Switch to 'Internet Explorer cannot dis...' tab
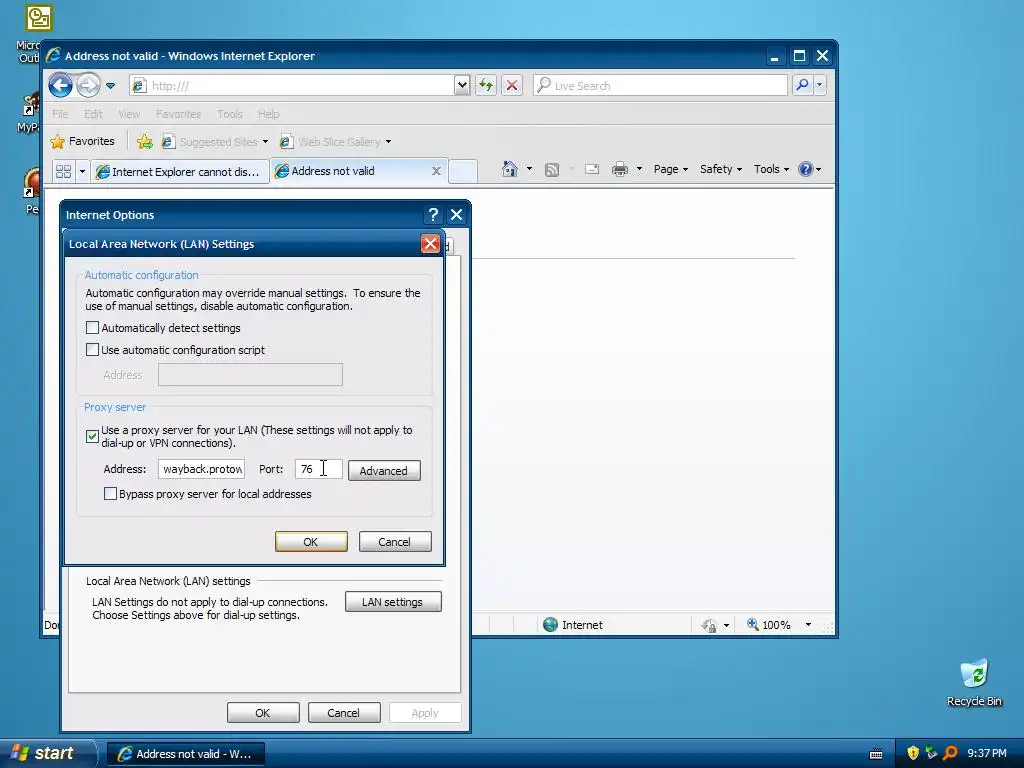Screen dimensions: 1024x768 pyautogui.click(x=180, y=172)
